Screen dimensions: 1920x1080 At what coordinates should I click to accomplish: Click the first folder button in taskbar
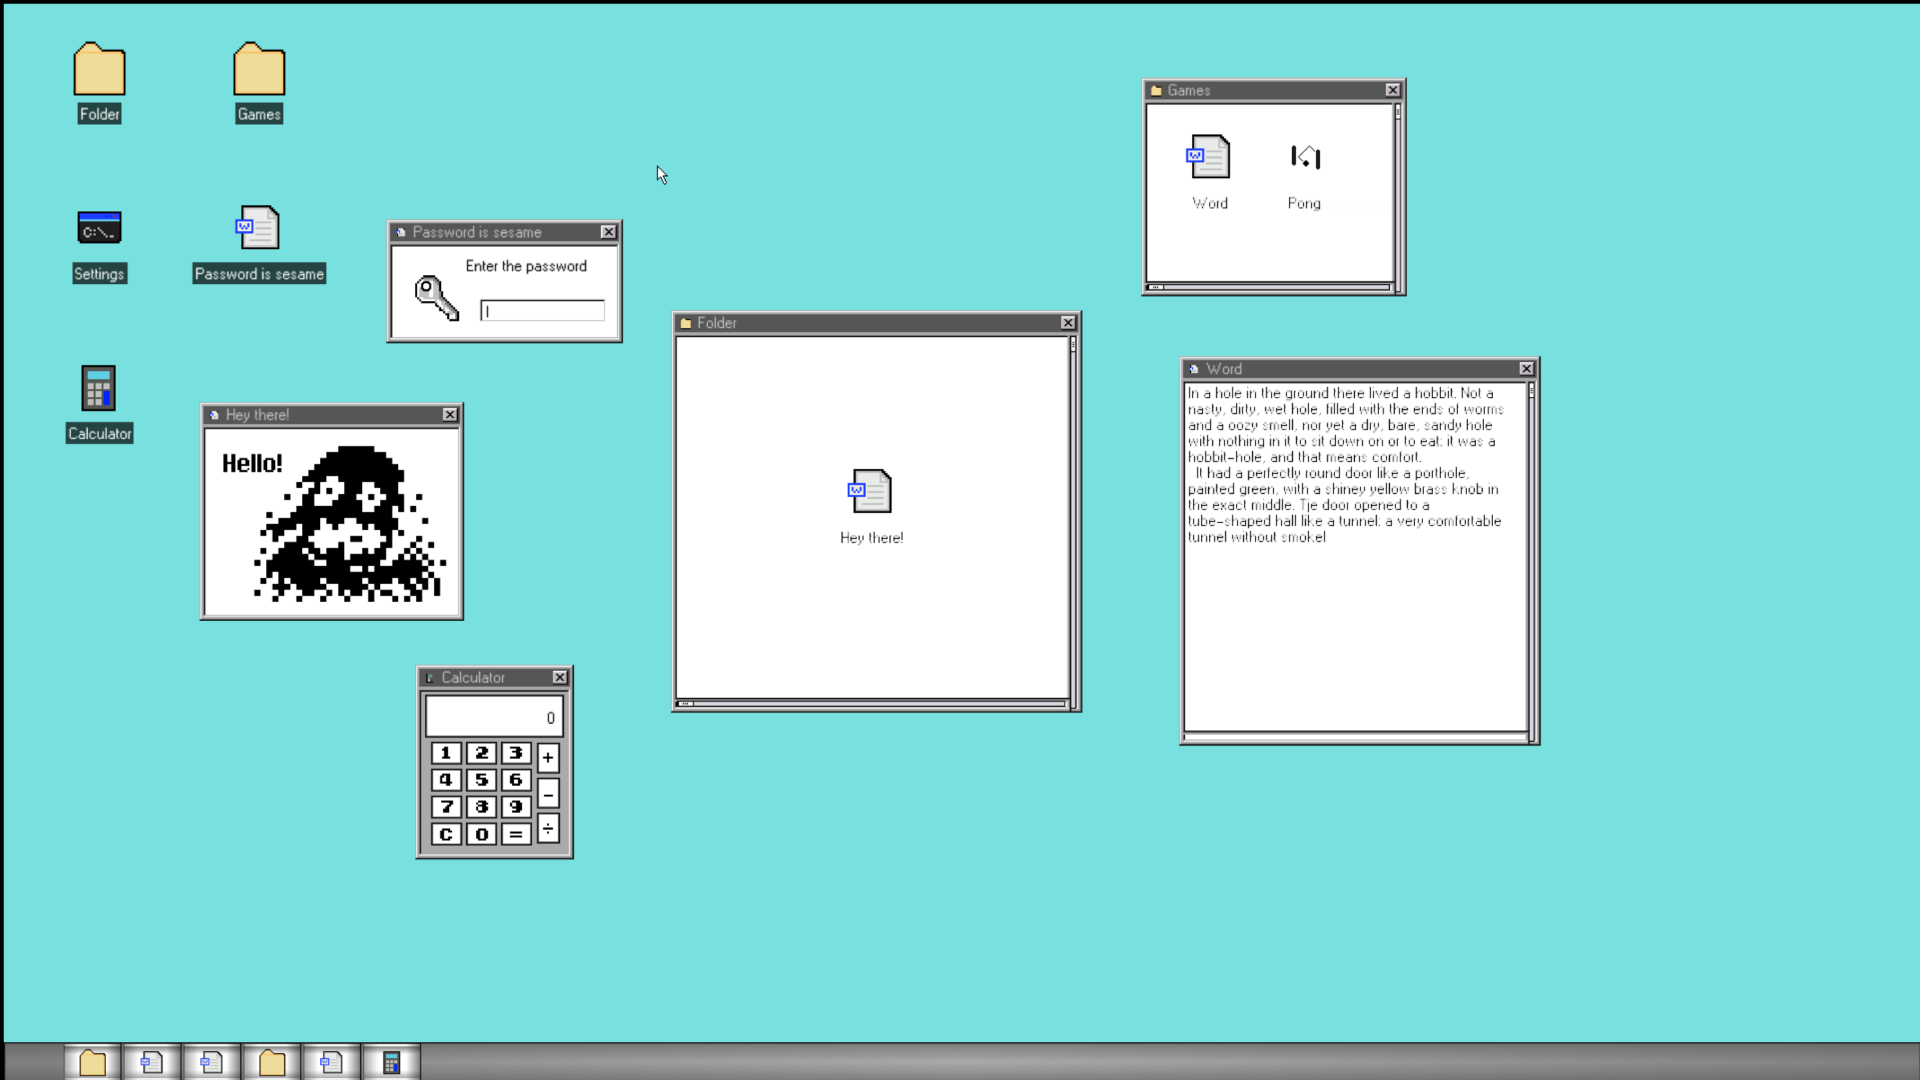[x=92, y=1062]
